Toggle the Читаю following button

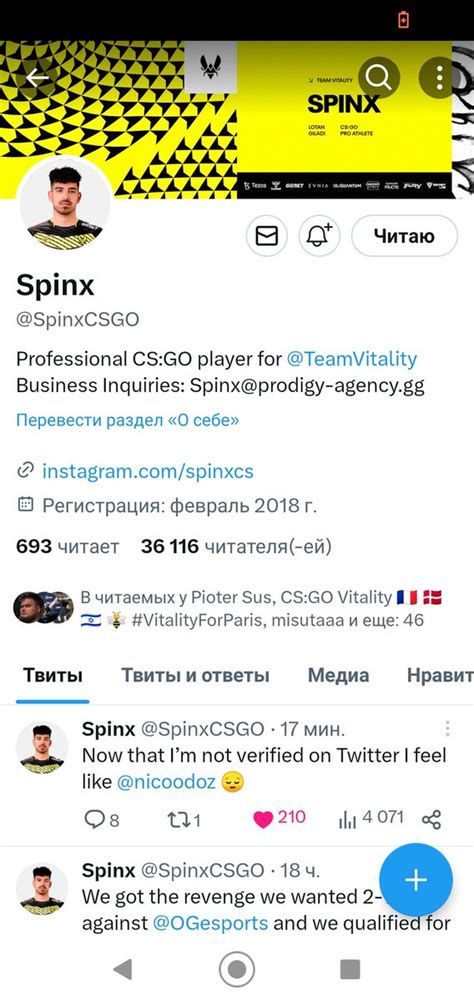click(x=404, y=236)
